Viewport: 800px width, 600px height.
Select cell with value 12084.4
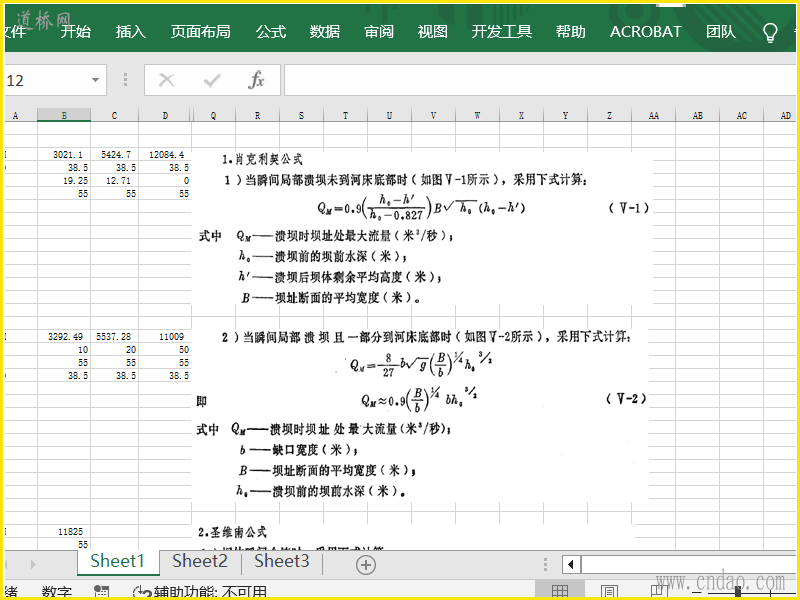[165, 154]
